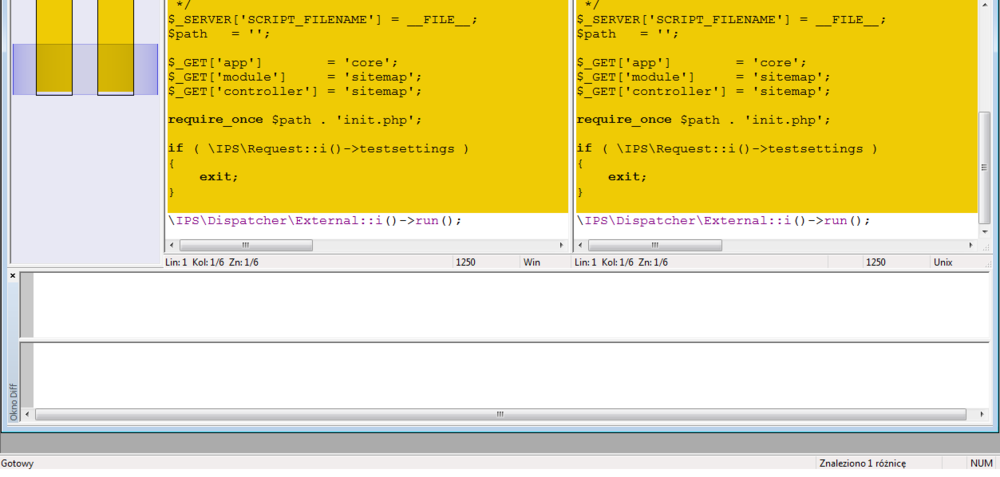1000x477 pixels.
Task: Click the right pane horizontal scrollbar thumb
Action: pos(654,245)
